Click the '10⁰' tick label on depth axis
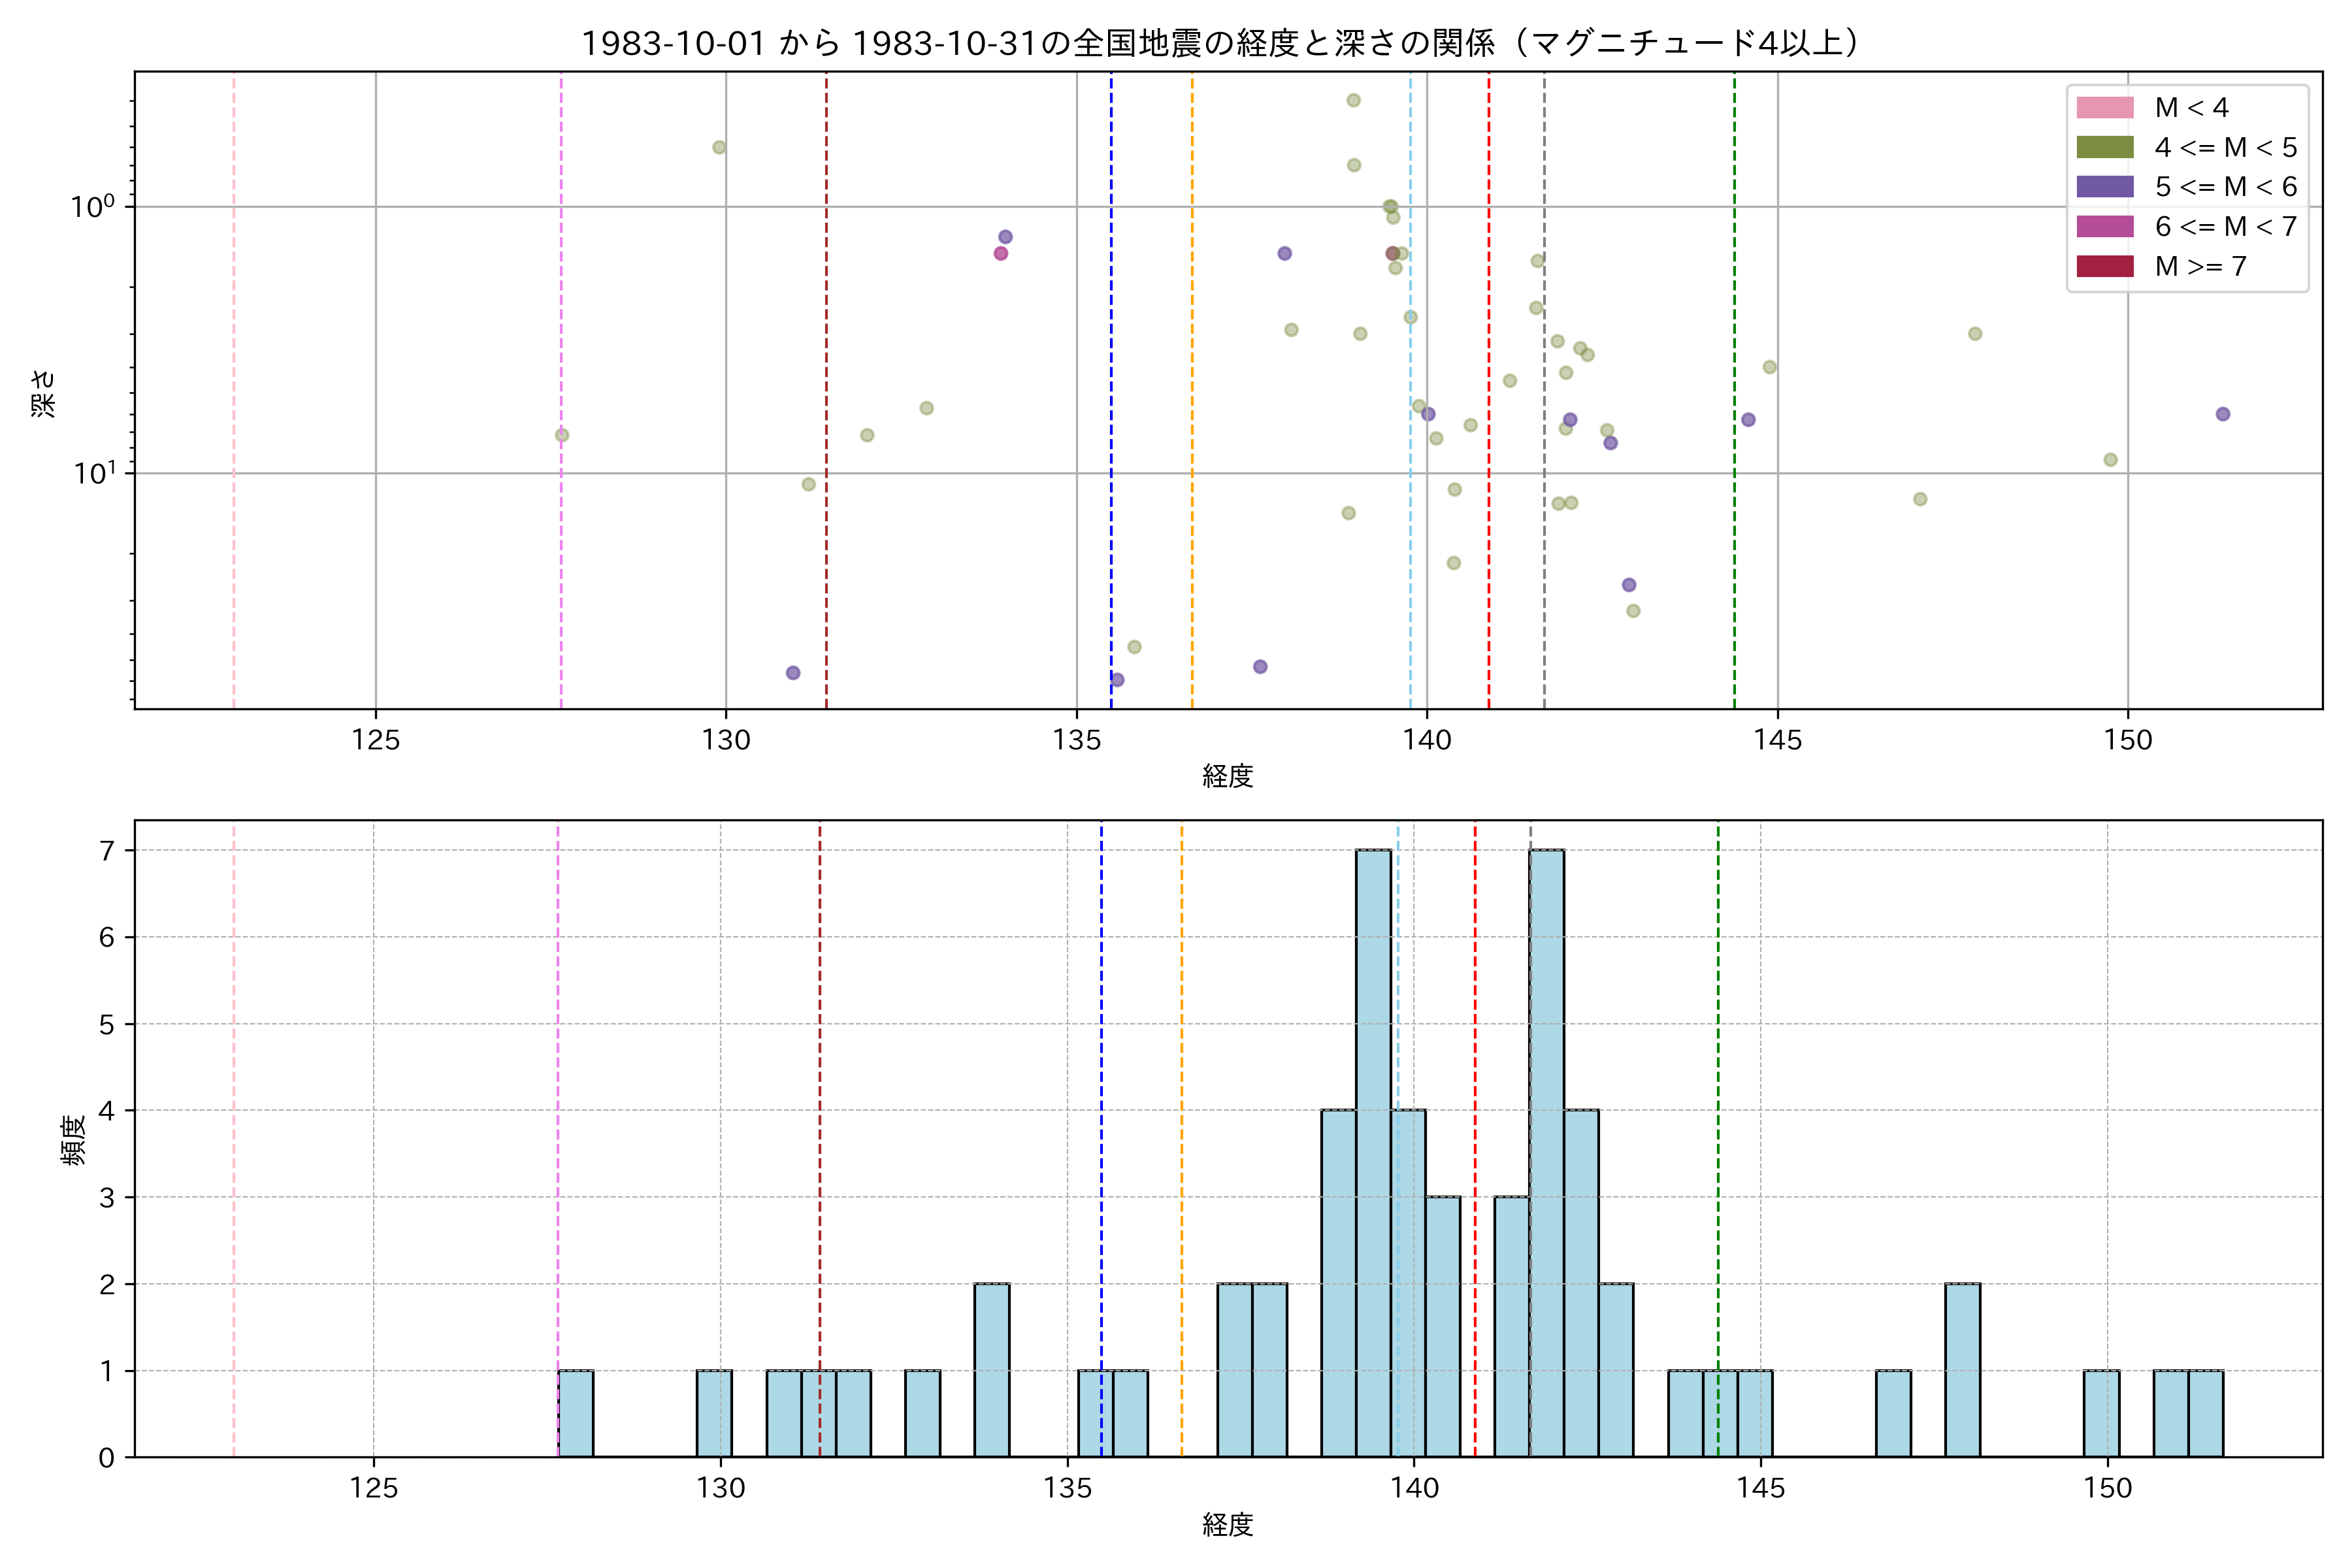 tap(93, 207)
